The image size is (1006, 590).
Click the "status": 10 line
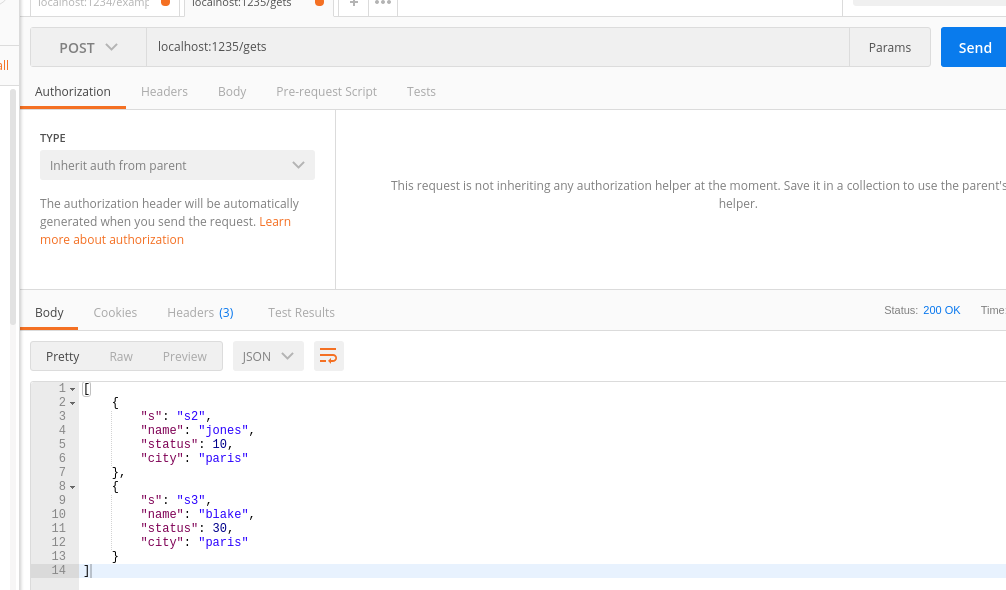(x=187, y=444)
